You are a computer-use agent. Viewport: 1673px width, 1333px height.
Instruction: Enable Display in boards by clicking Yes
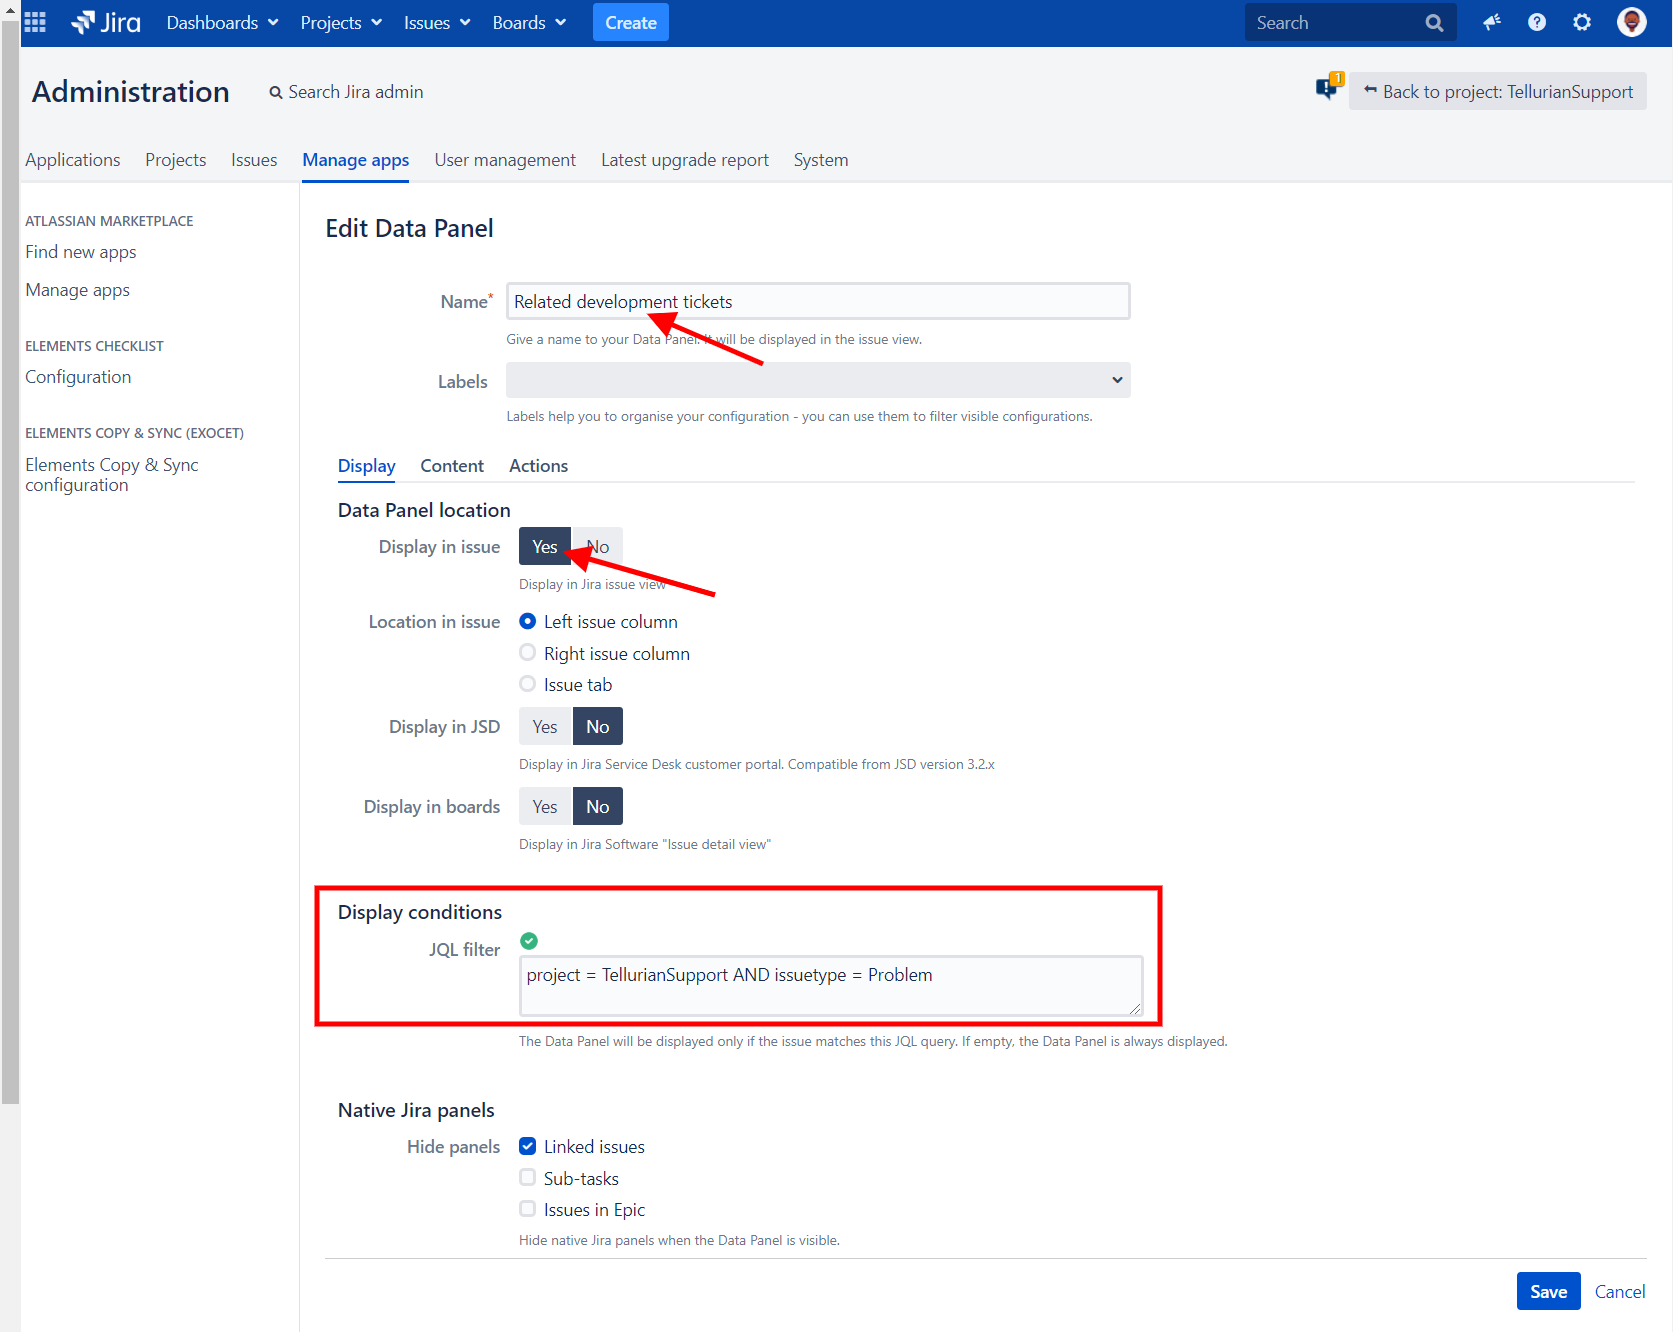(544, 806)
